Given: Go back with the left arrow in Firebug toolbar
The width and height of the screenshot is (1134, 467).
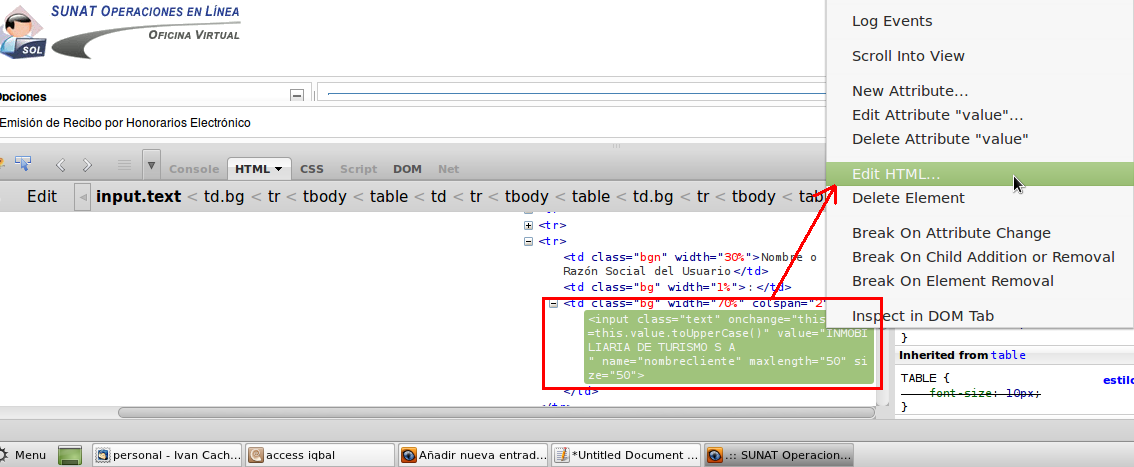Looking at the screenshot, I should click(x=61, y=165).
